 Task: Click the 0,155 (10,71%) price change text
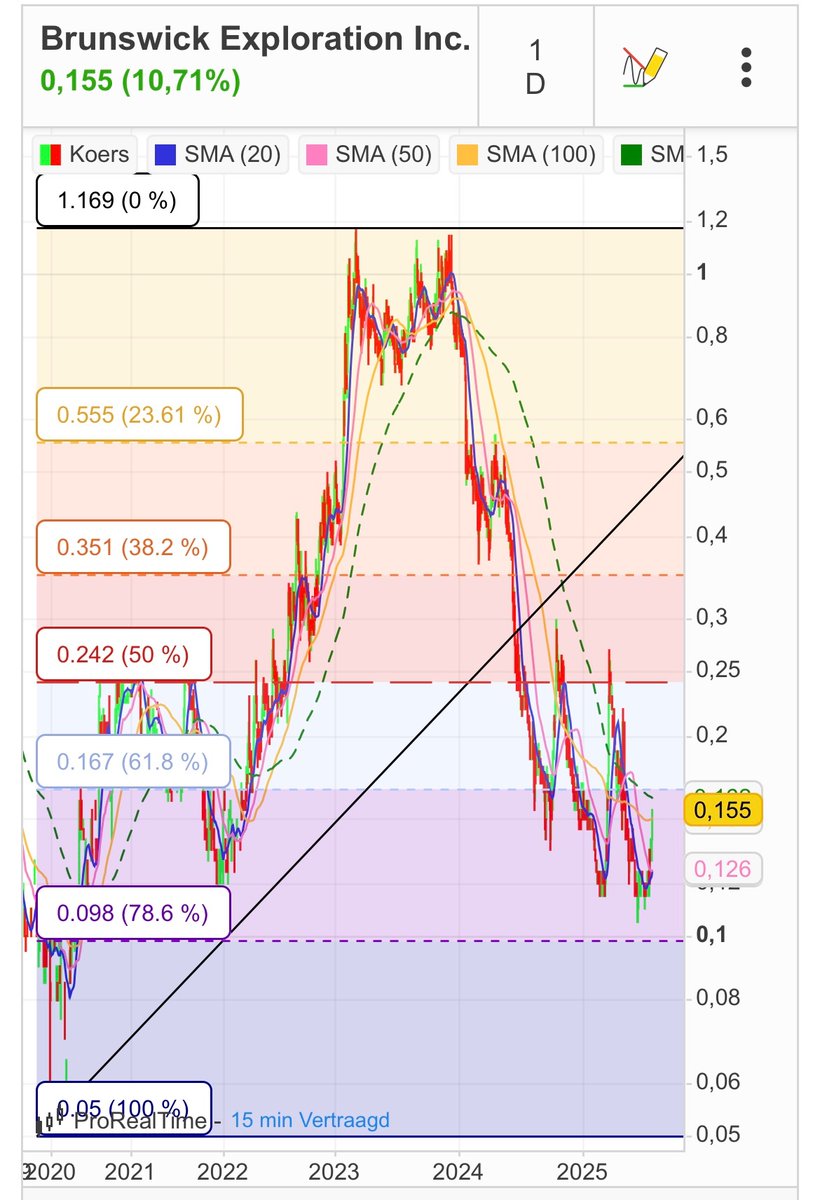pos(140,80)
